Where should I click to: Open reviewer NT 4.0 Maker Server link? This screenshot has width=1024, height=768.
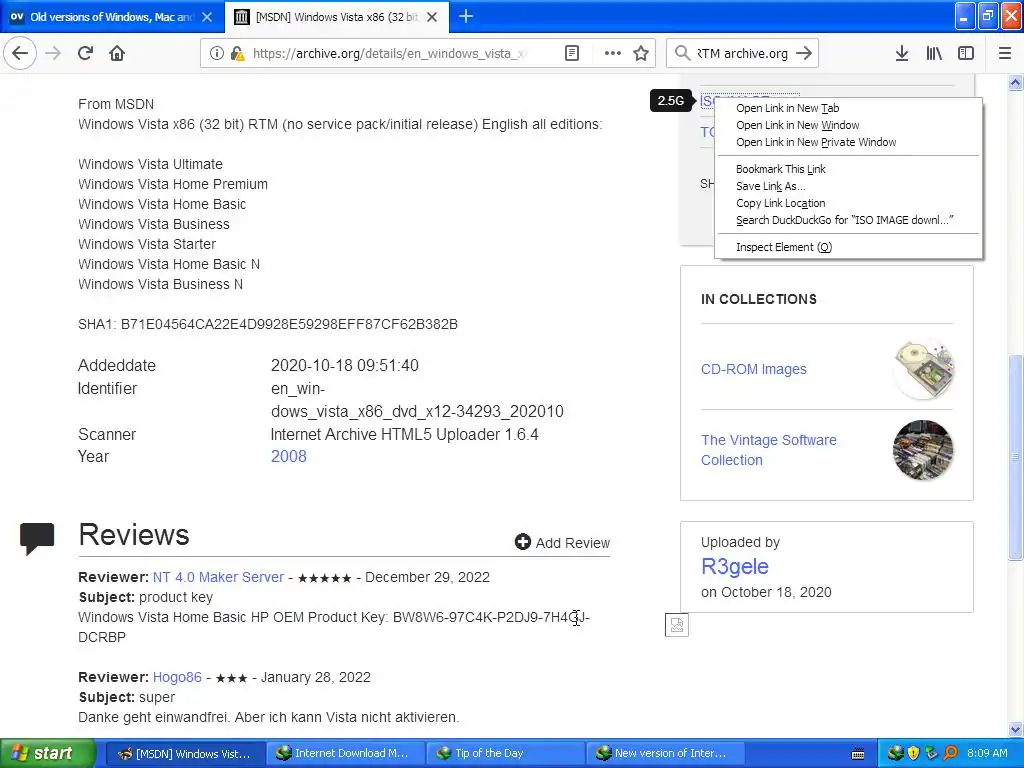point(218,577)
